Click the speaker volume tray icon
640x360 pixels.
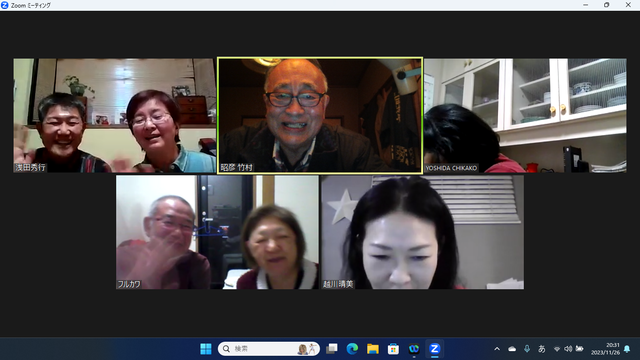568,349
